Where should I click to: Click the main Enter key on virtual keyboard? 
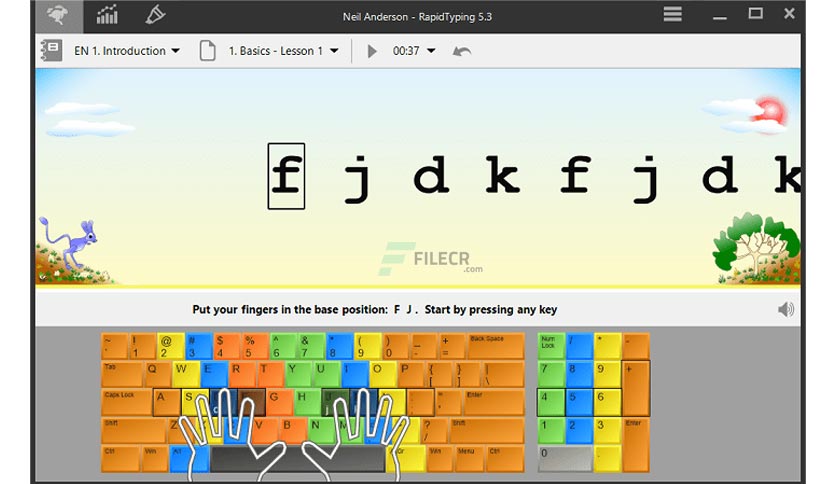point(494,402)
